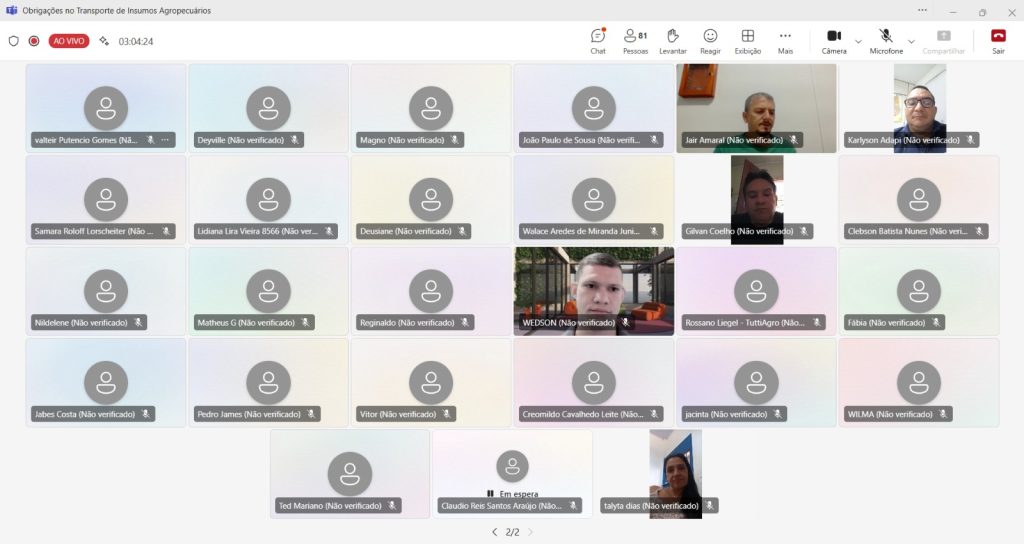Select talyta dias video tile
Viewport: 1024px width, 544px height.
tap(675, 468)
